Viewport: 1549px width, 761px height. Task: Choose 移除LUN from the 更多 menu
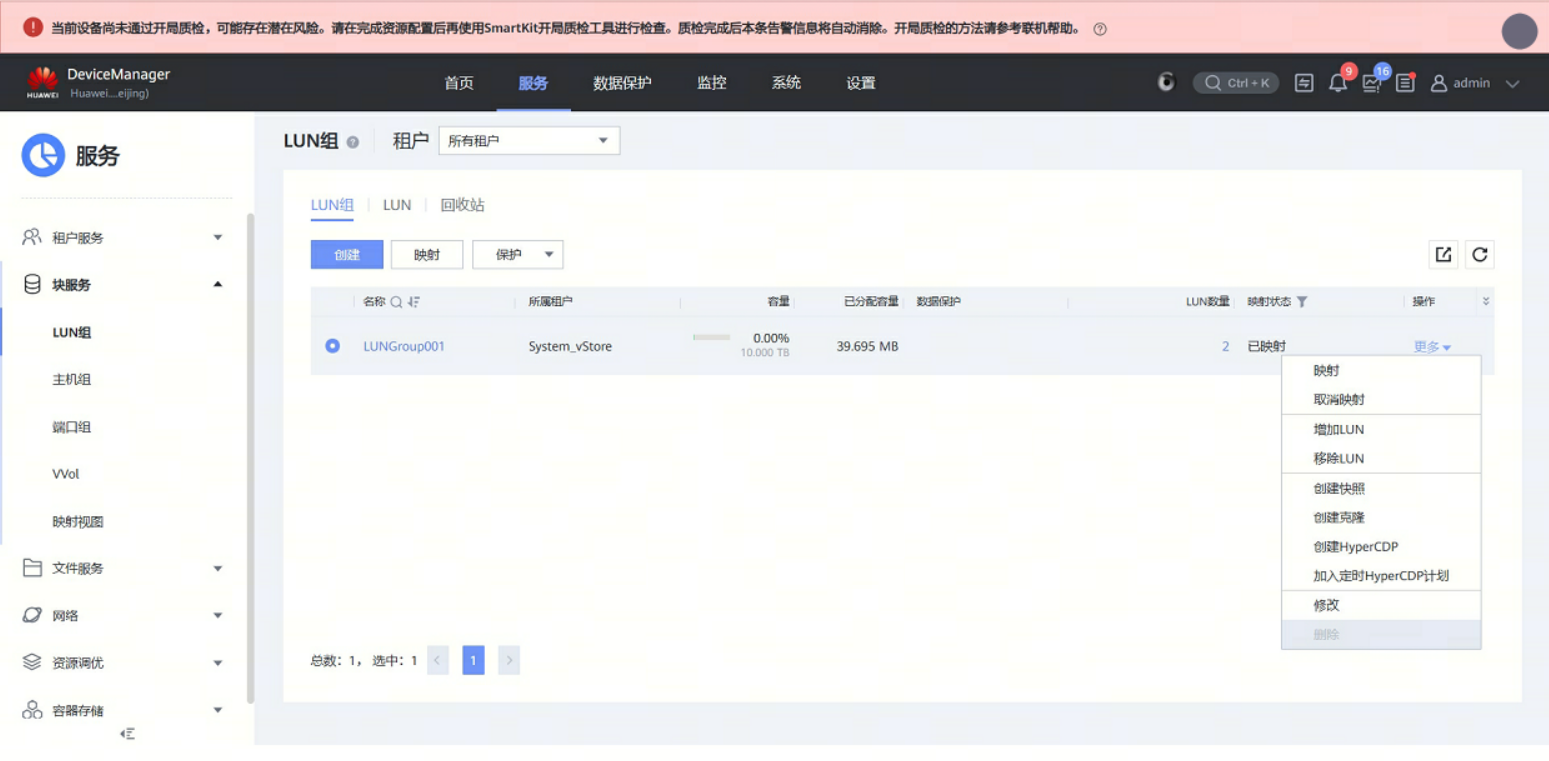click(x=1381, y=458)
